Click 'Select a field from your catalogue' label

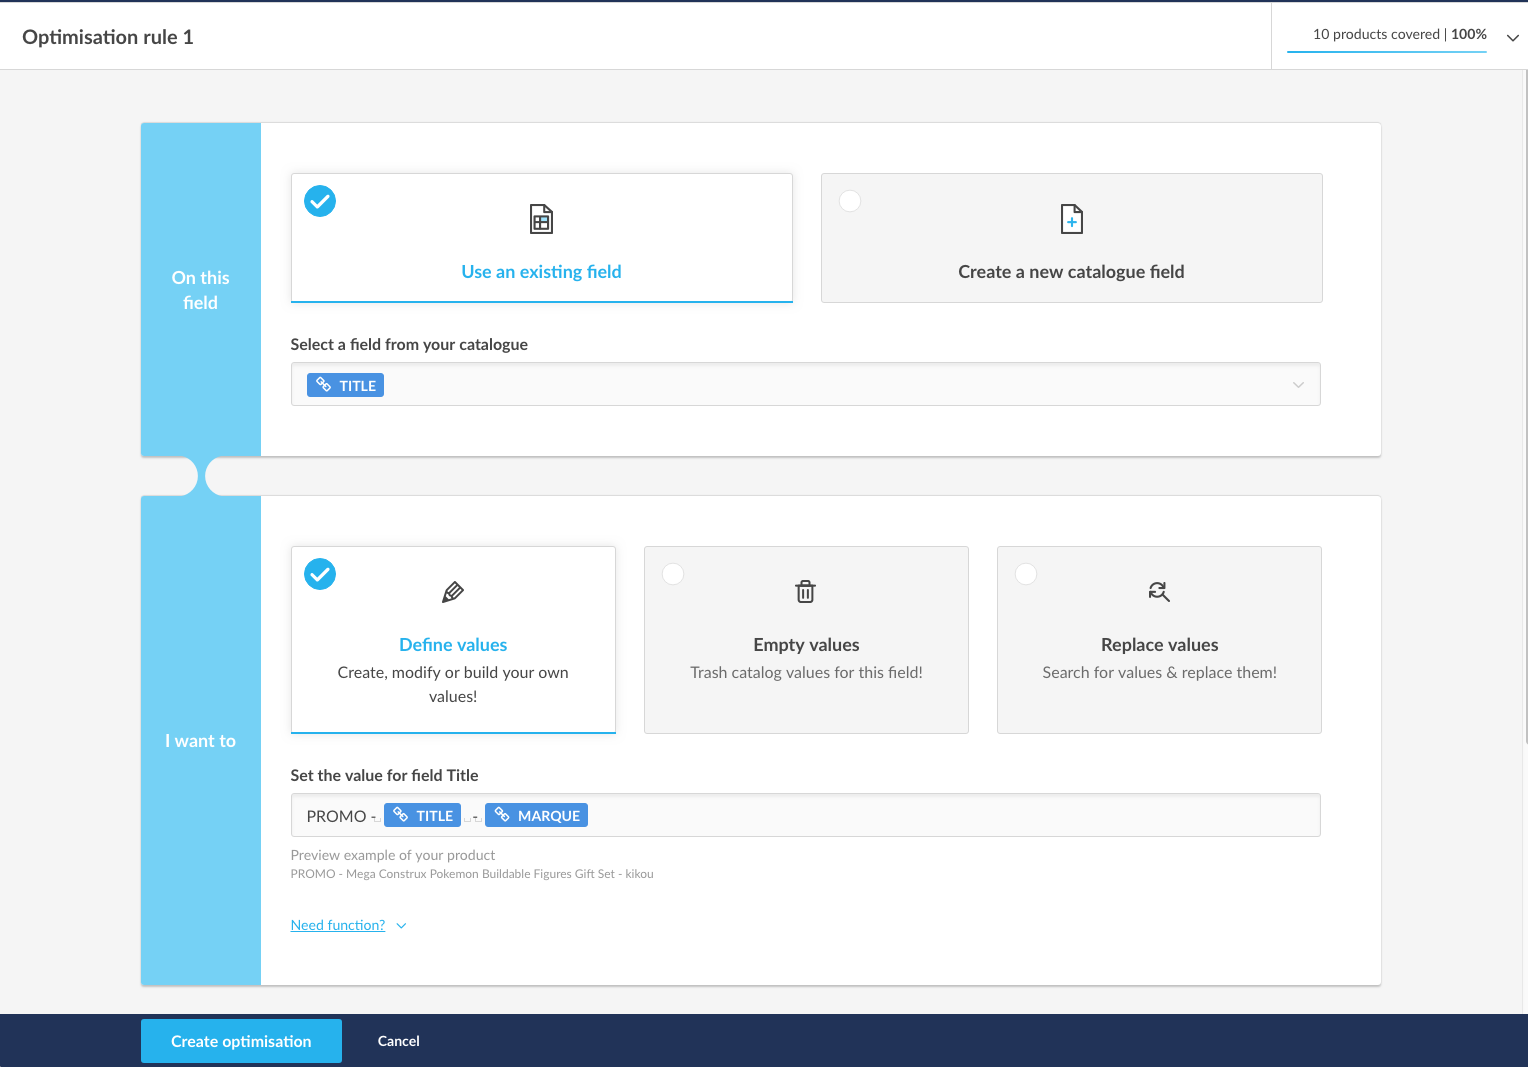click(x=409, y=344)
